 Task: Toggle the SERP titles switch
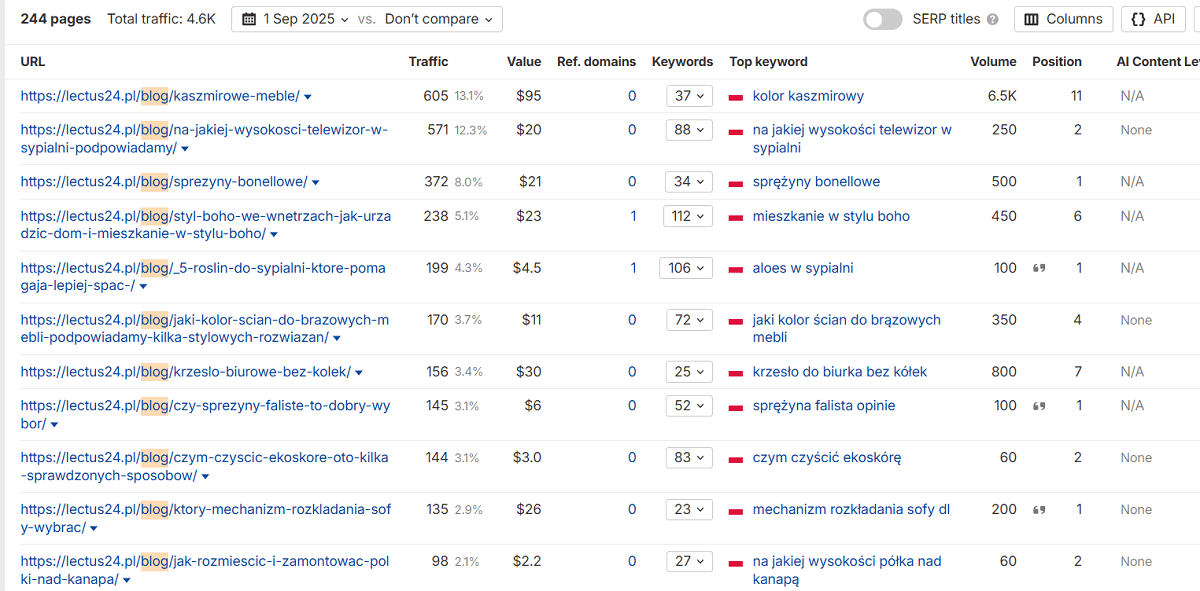point(883,19)
